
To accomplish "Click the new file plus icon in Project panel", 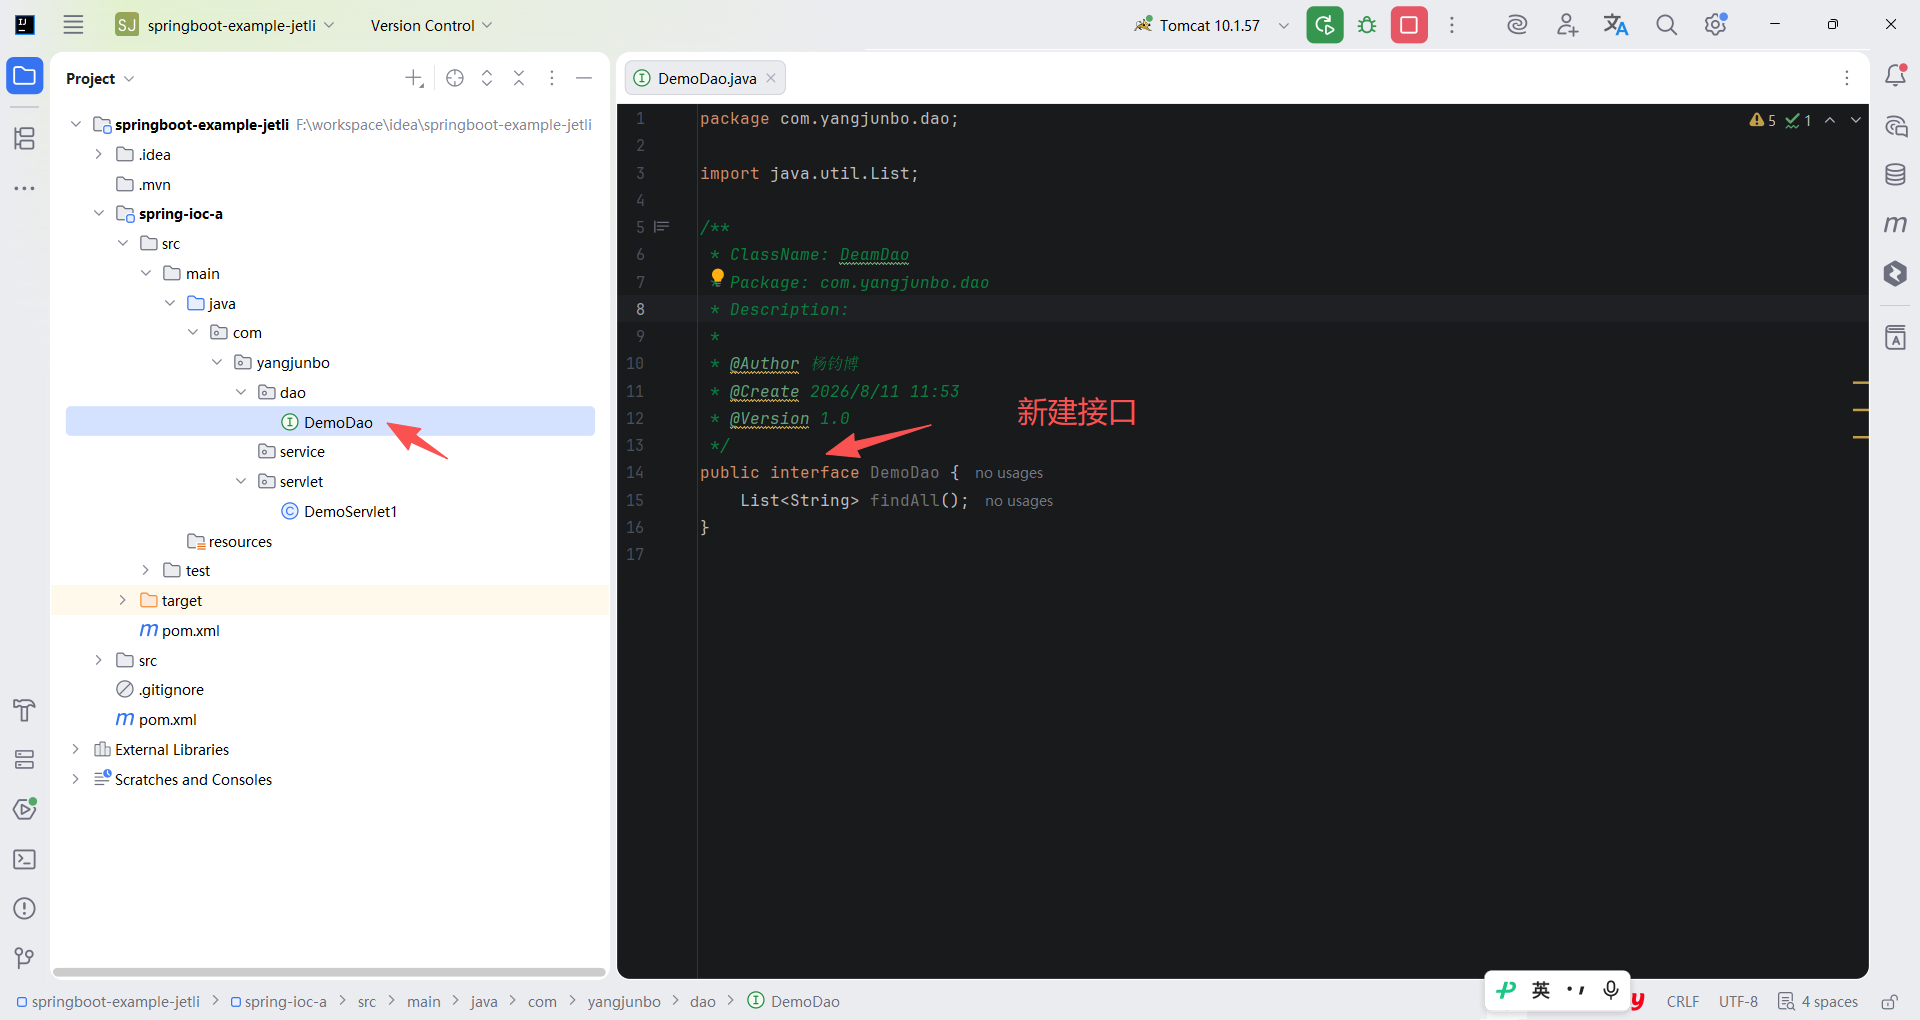I will (x=414, y=78).
